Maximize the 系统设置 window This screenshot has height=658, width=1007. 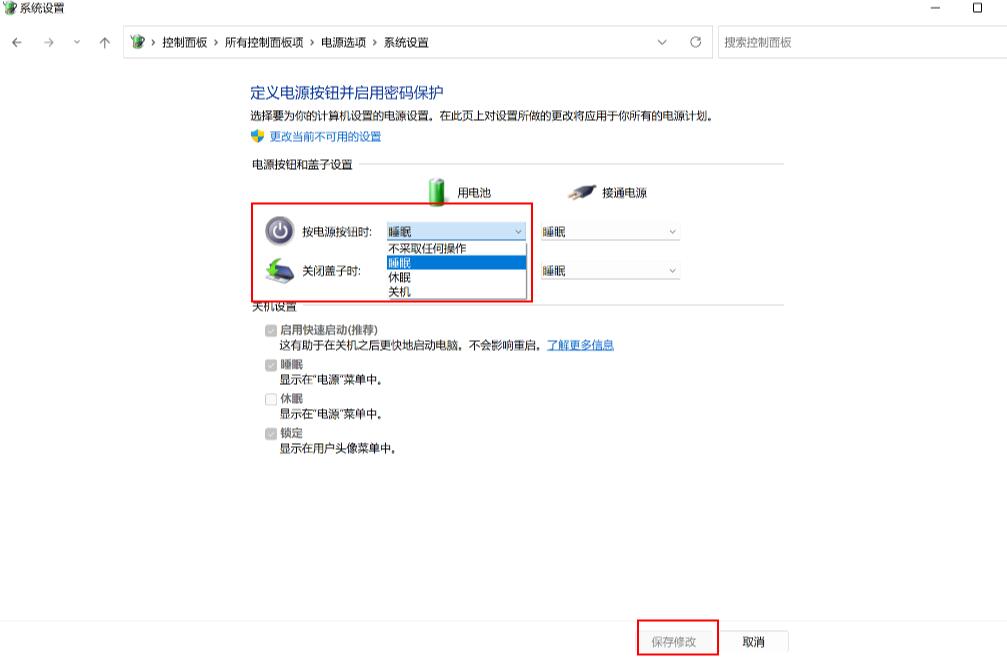[977, 8]
